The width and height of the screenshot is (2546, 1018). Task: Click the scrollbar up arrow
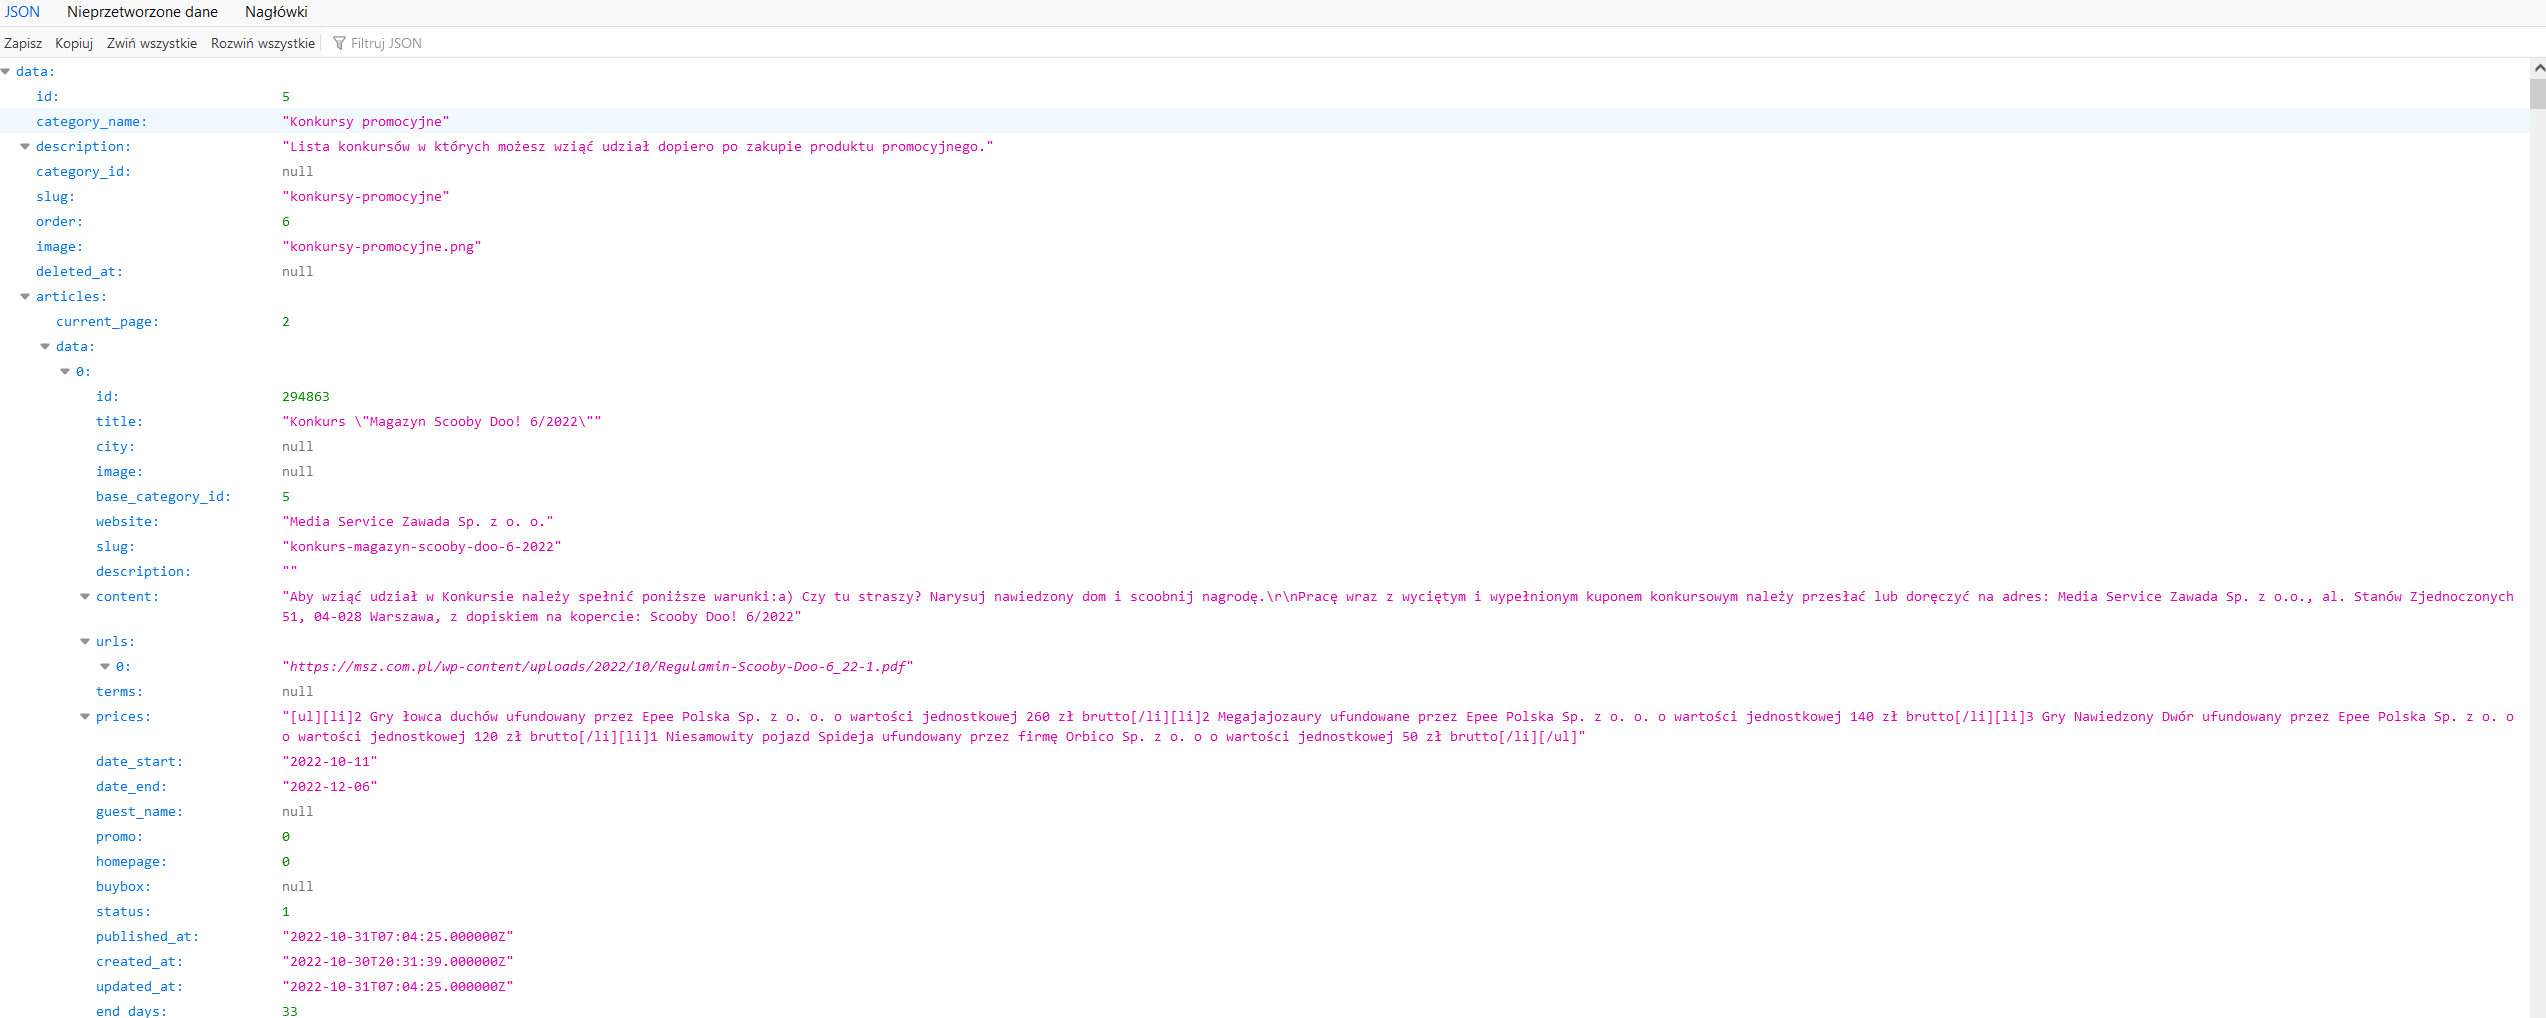(2537, 68)
